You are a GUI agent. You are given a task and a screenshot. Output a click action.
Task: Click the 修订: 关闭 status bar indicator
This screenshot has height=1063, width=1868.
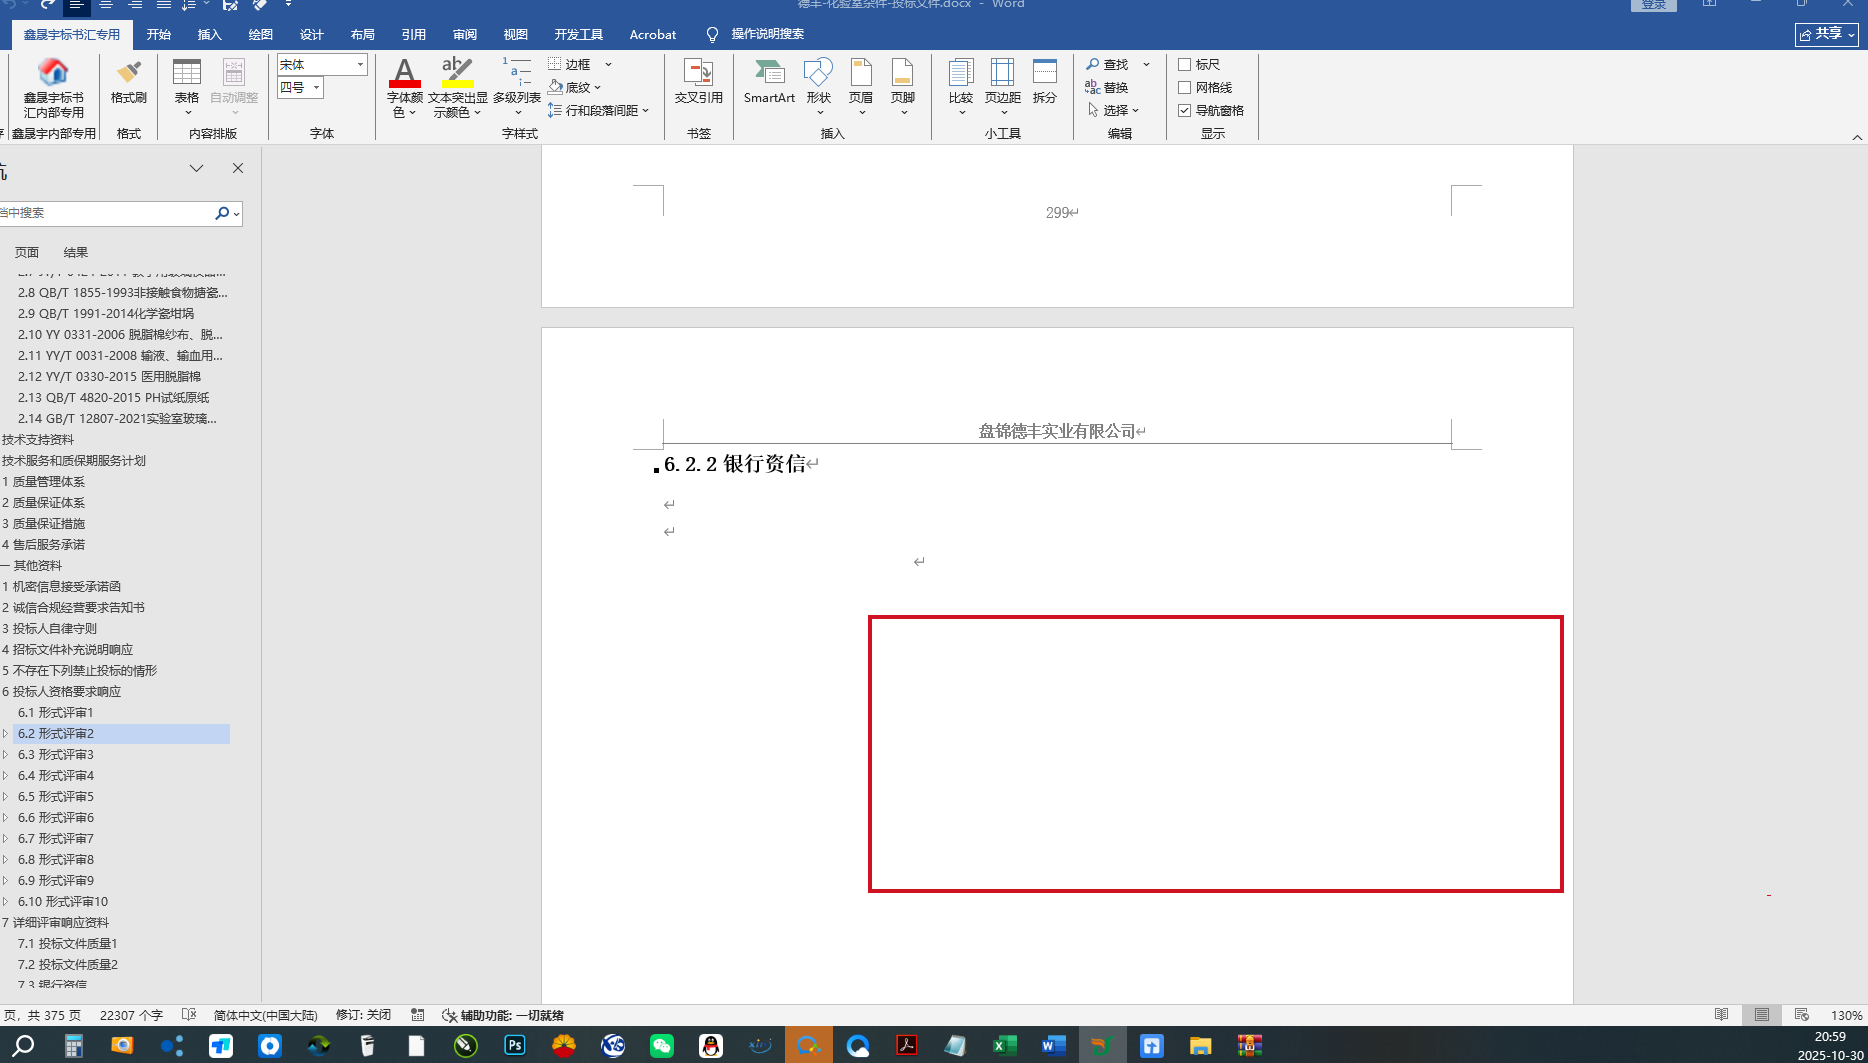[363, 1015]
